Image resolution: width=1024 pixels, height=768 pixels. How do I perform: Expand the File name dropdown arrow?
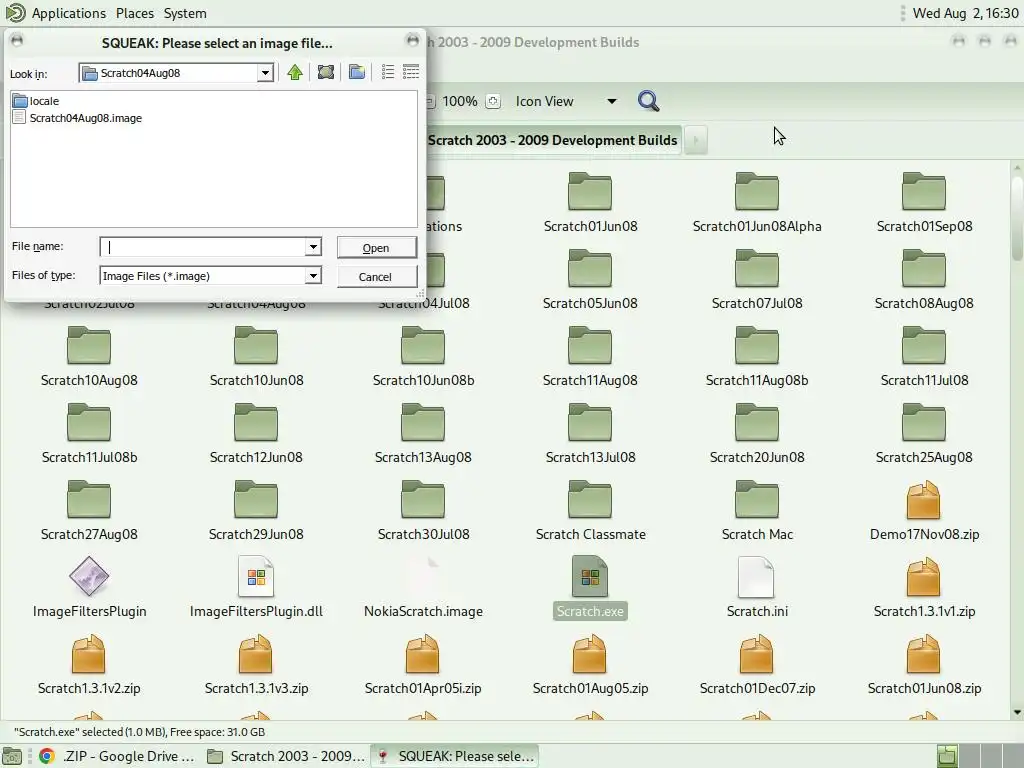[x=313, y=247]
